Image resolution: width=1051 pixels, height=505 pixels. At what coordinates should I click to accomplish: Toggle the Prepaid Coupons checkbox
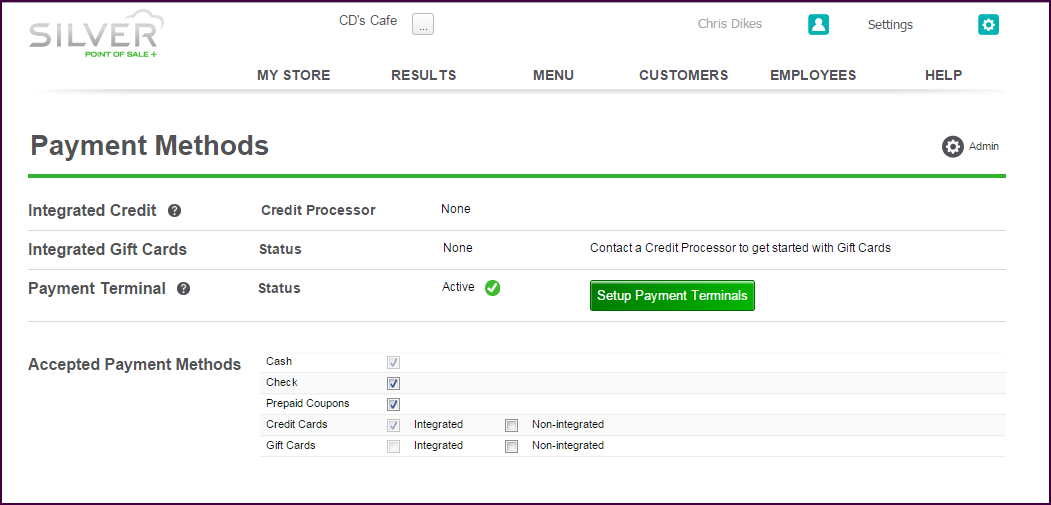pos(393,404)
